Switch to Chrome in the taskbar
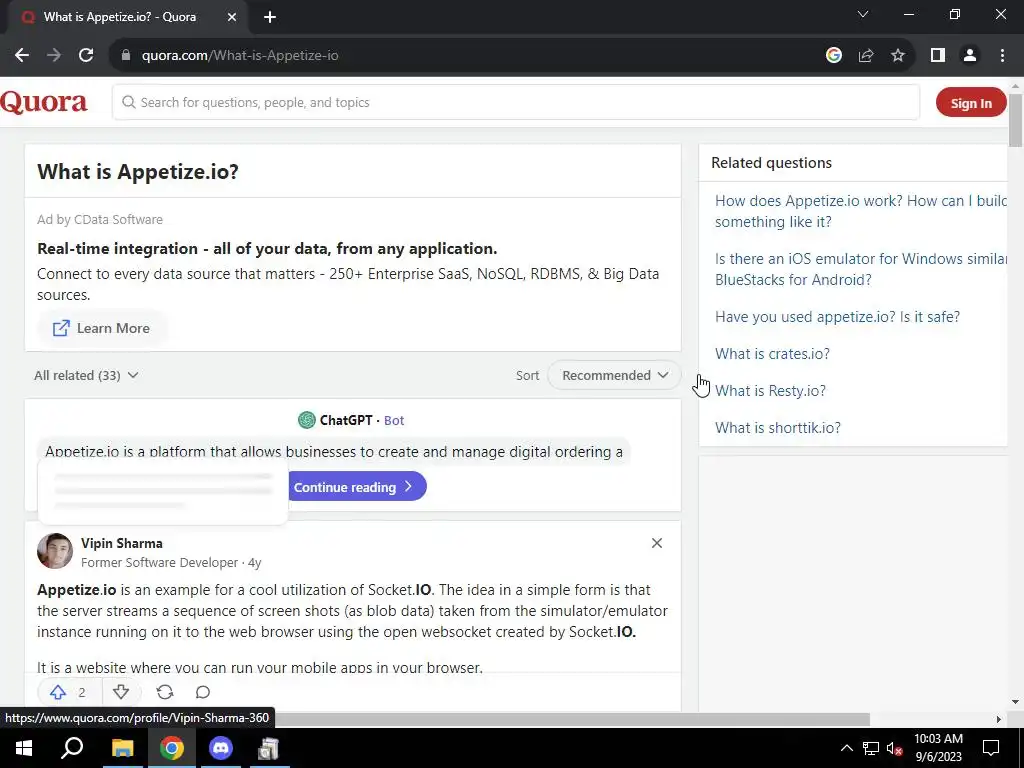Screen dimensions: 1024x768 tap(172, 748)
